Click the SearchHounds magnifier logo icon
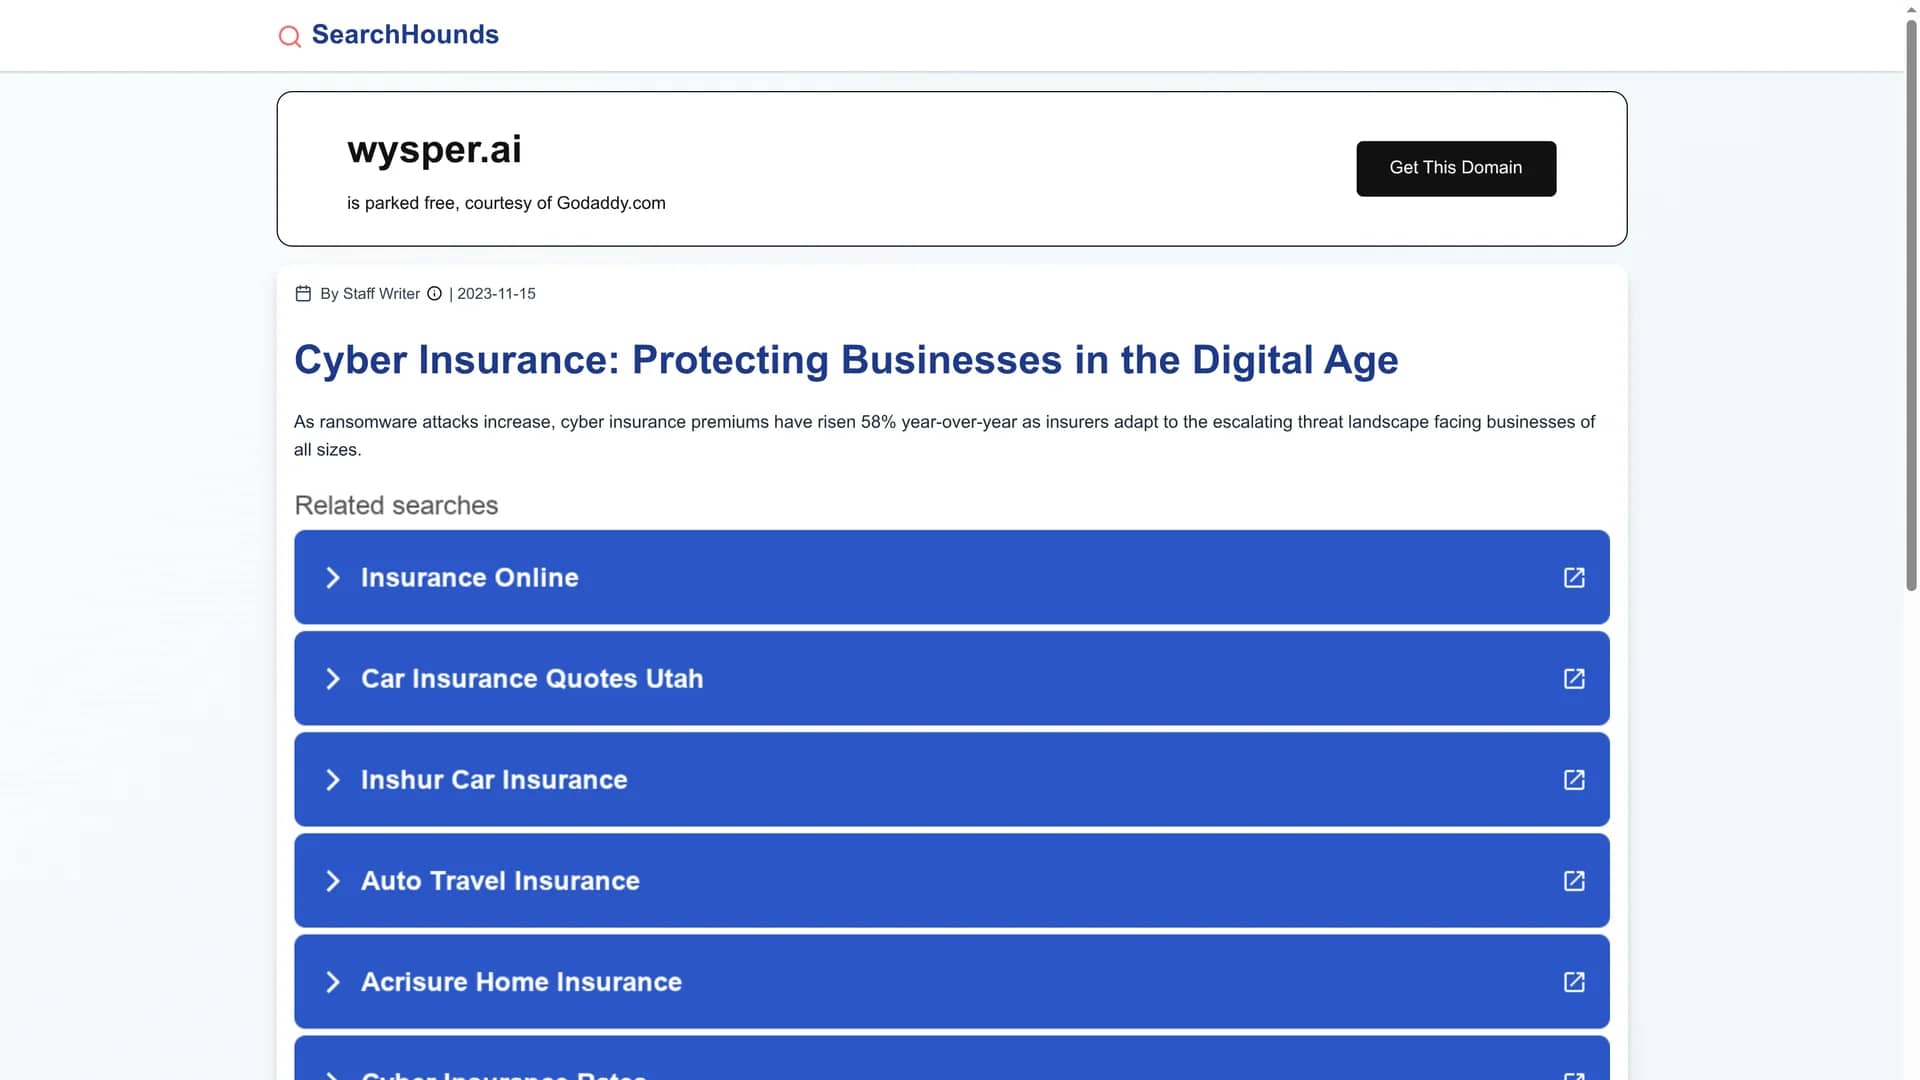1920x1080 pixels. click(x=289, y=36)
